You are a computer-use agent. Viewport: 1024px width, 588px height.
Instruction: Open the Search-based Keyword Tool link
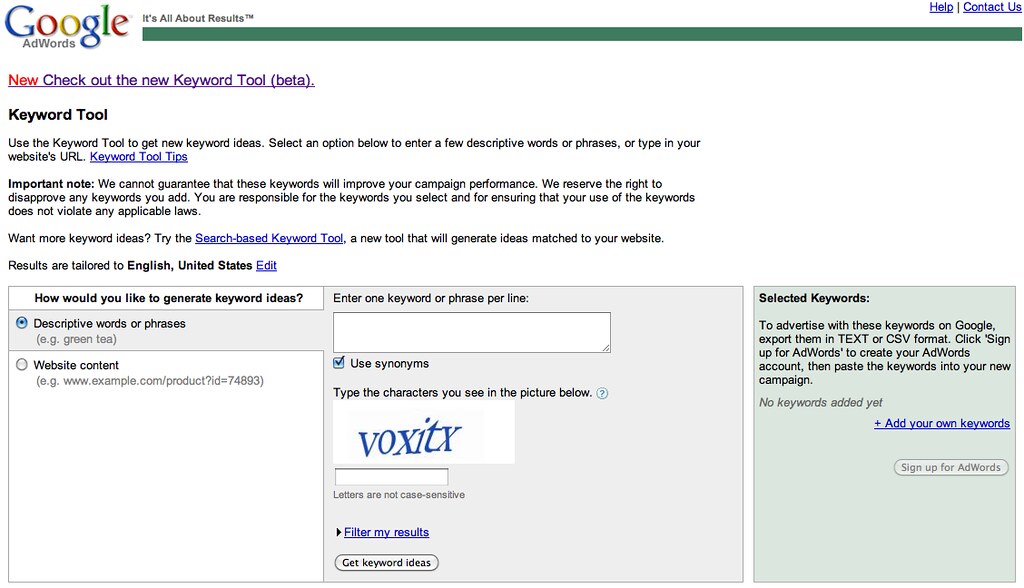click(269, 238)
